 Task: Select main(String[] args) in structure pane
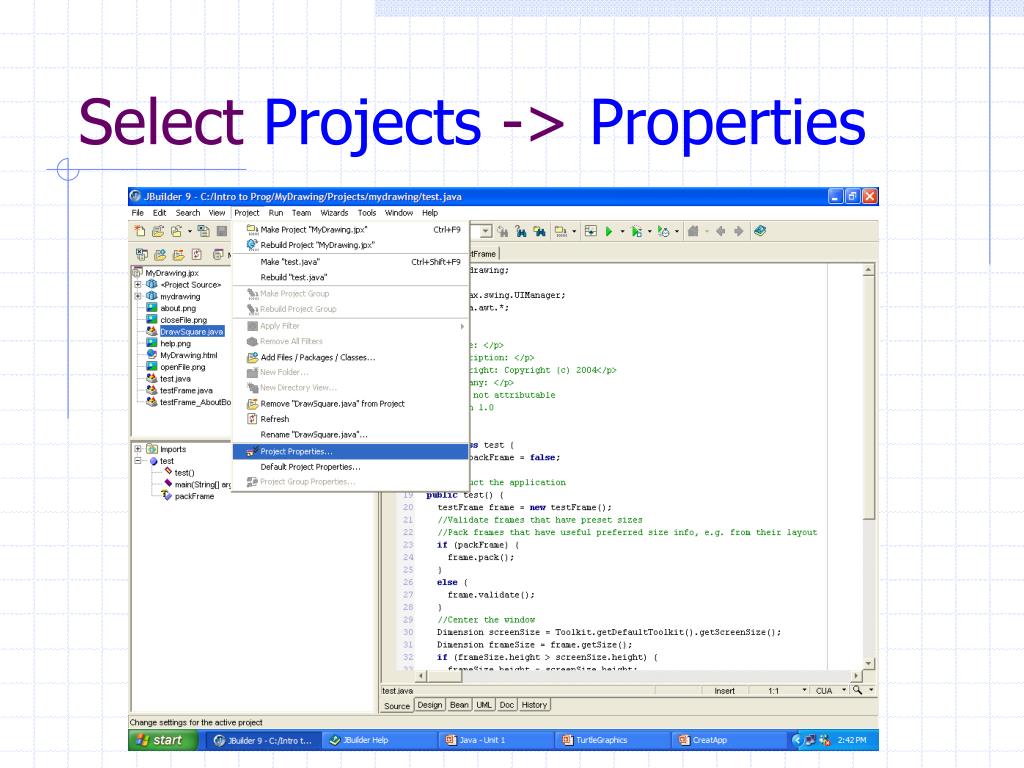coord(202,485)
